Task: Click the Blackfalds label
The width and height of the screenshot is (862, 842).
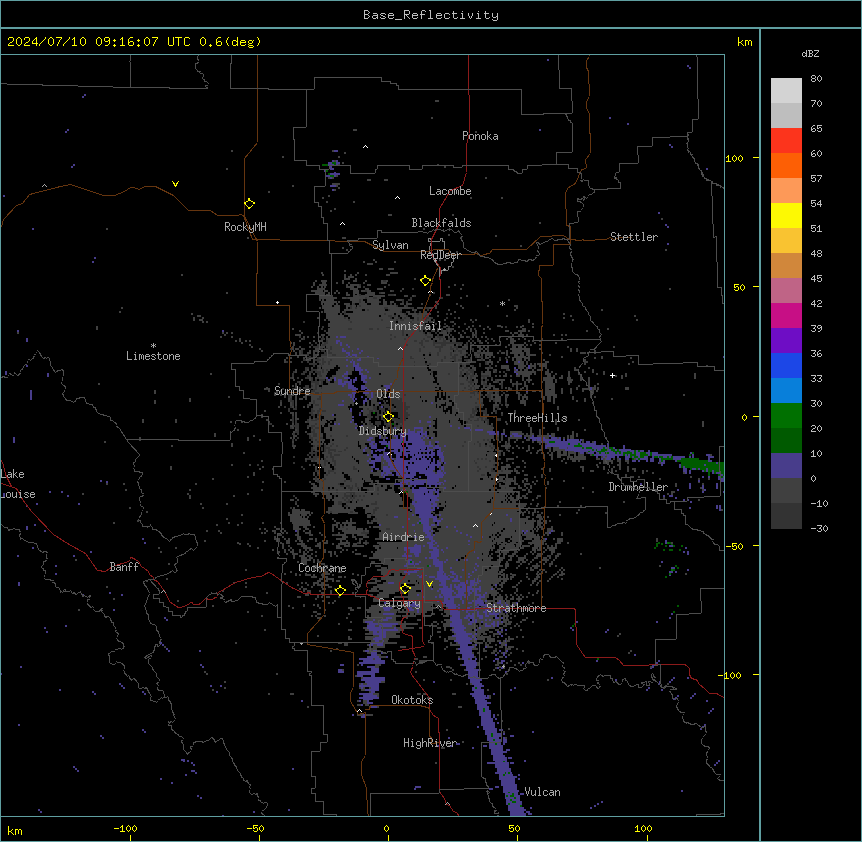Action: [x=441, y=223]
